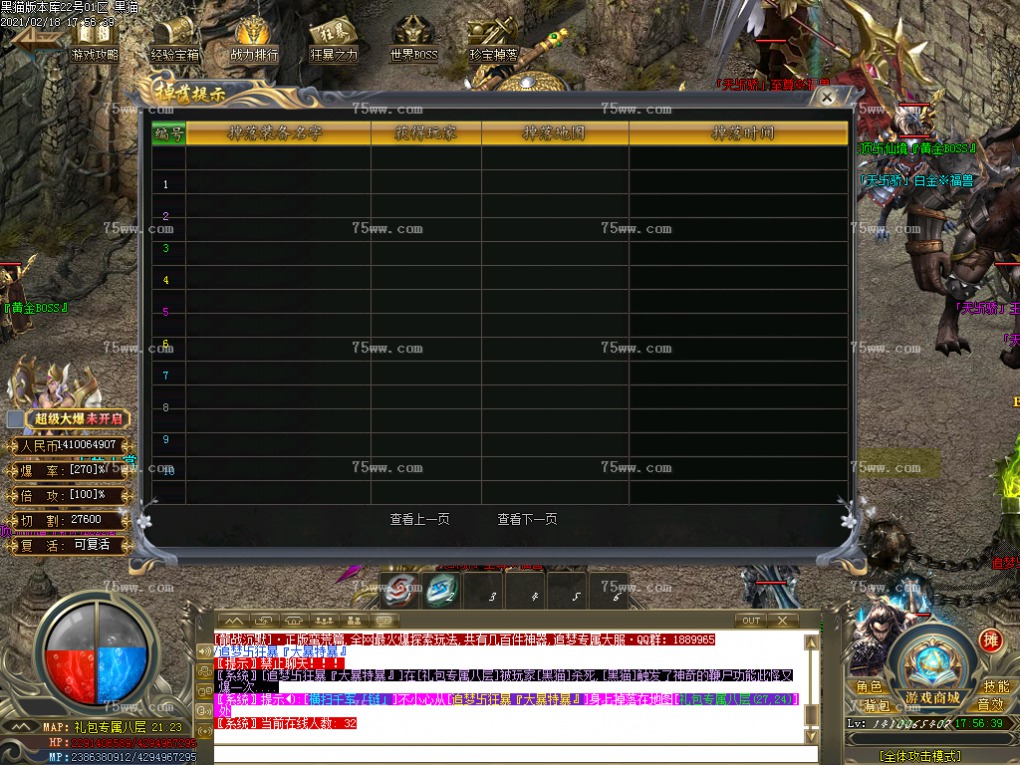This screenshot has height=765, width=1020.
Task: Open the red 摊 stall button
Action: click(990, 640)
